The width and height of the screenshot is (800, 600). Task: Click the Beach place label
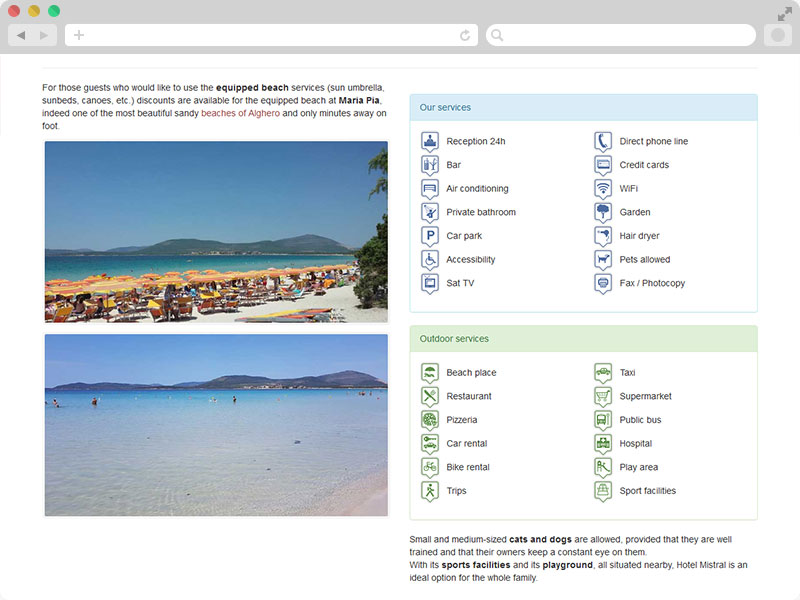tap(471, 372)
